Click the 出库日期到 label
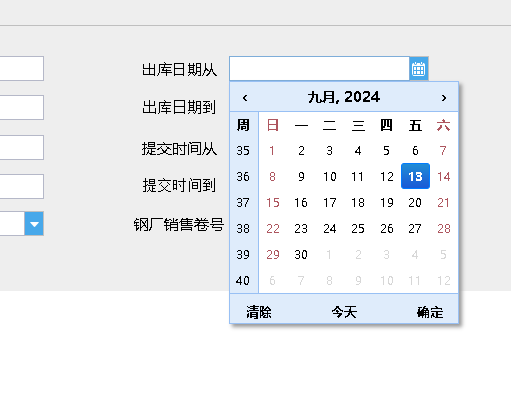Screen dimensions: 511x401 (x=179, y=107)
